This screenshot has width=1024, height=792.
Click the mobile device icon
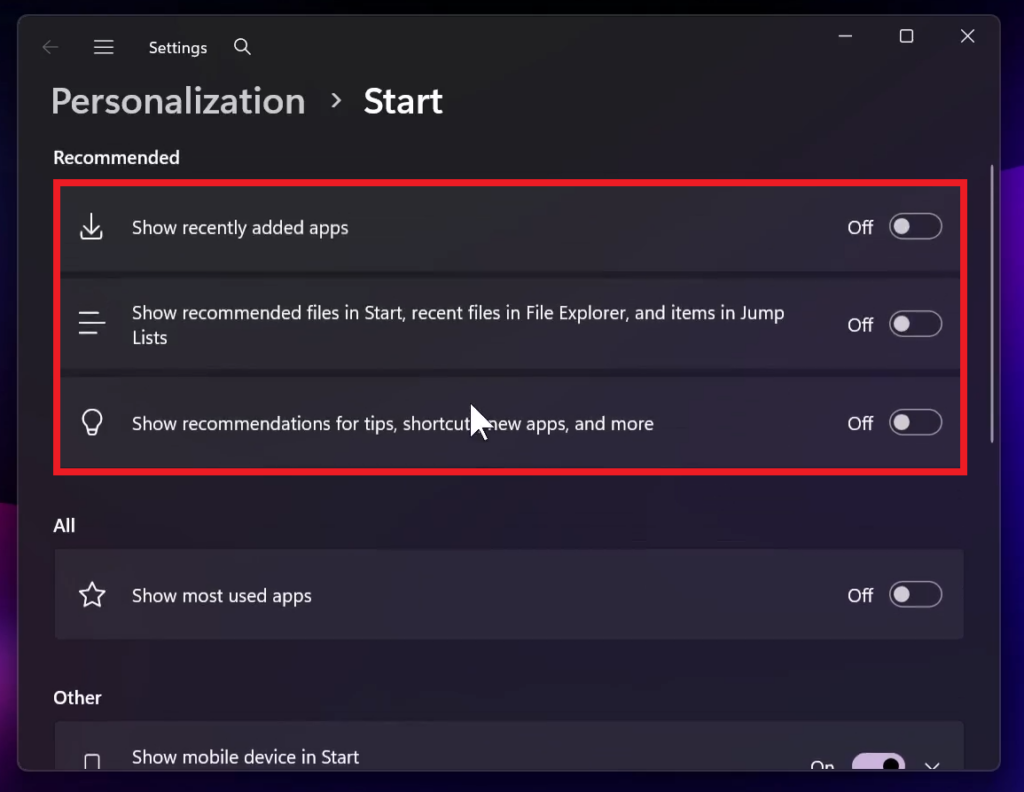click(x=92, y=762)
